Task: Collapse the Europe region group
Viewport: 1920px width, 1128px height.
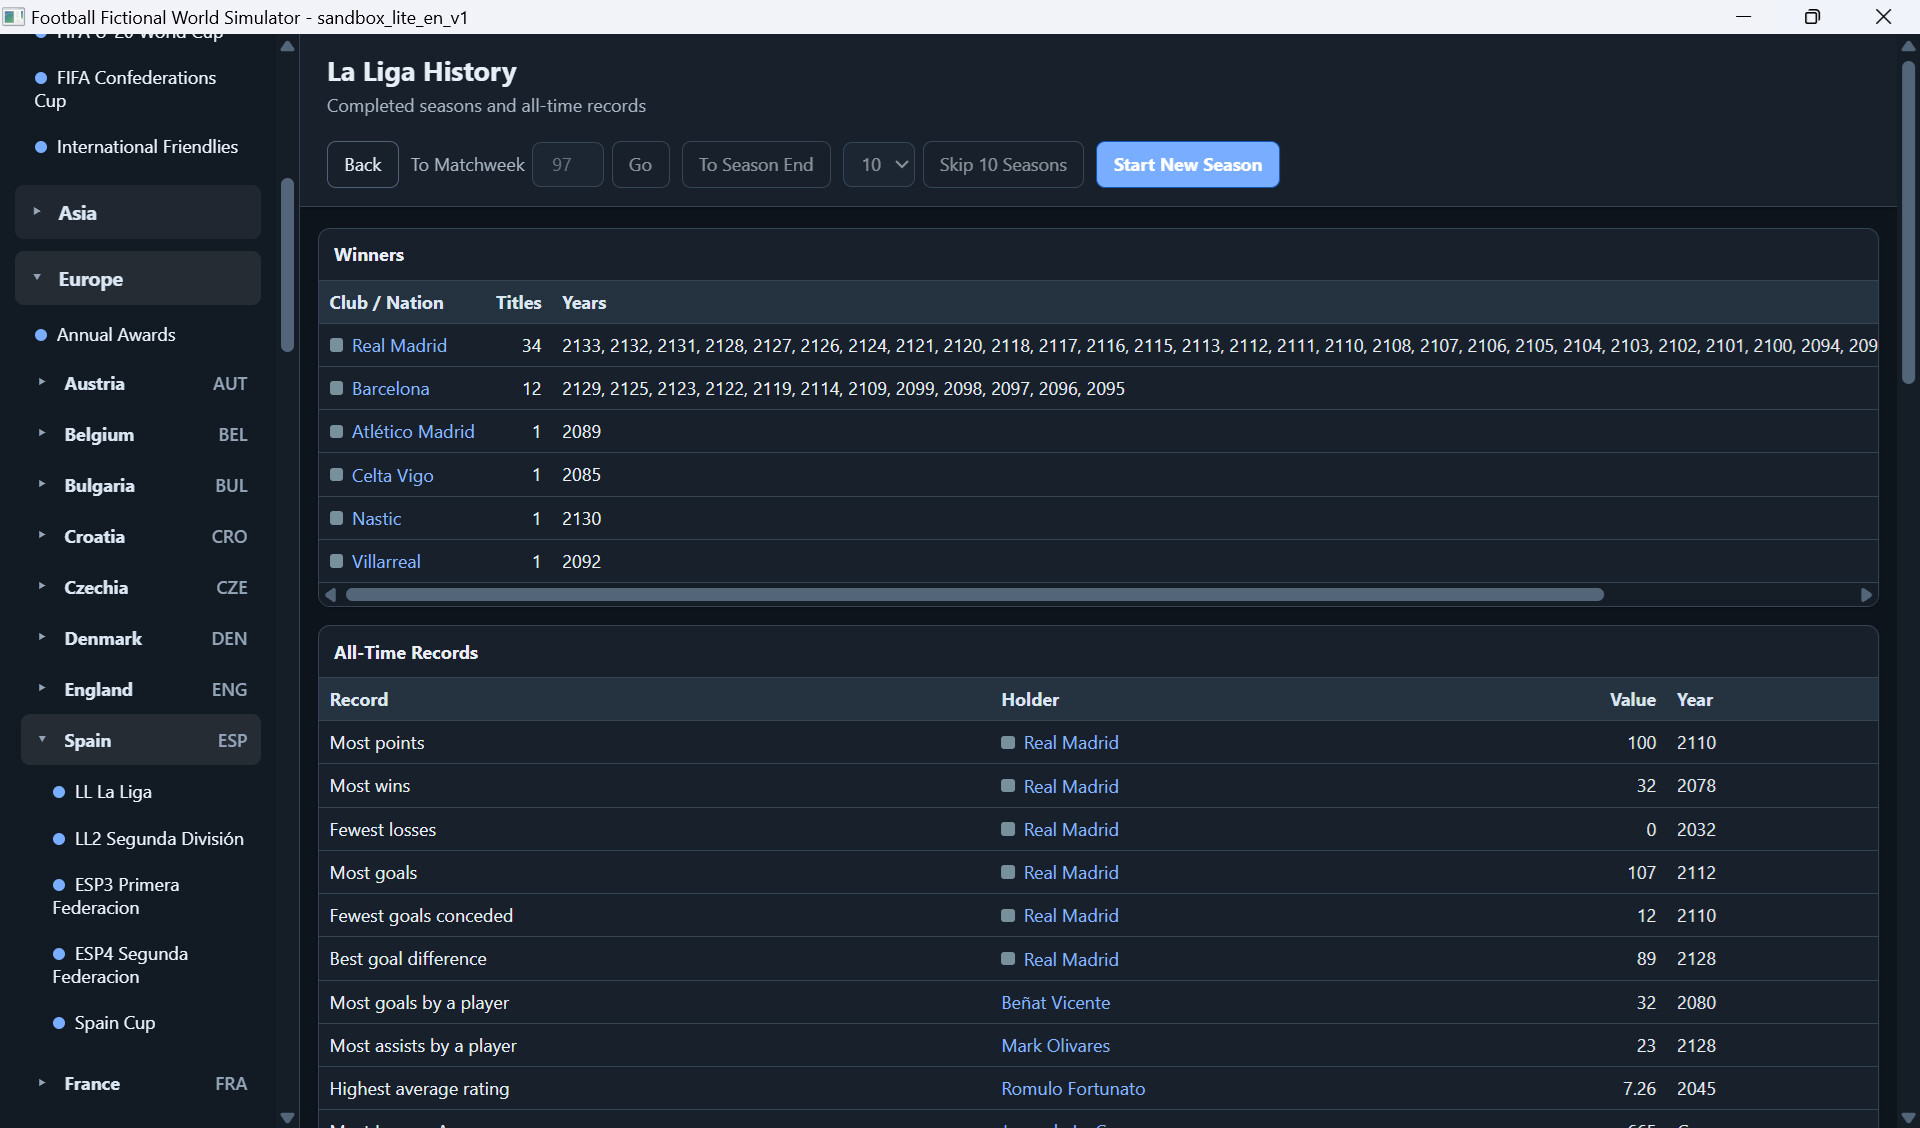Action: point(138,278)
